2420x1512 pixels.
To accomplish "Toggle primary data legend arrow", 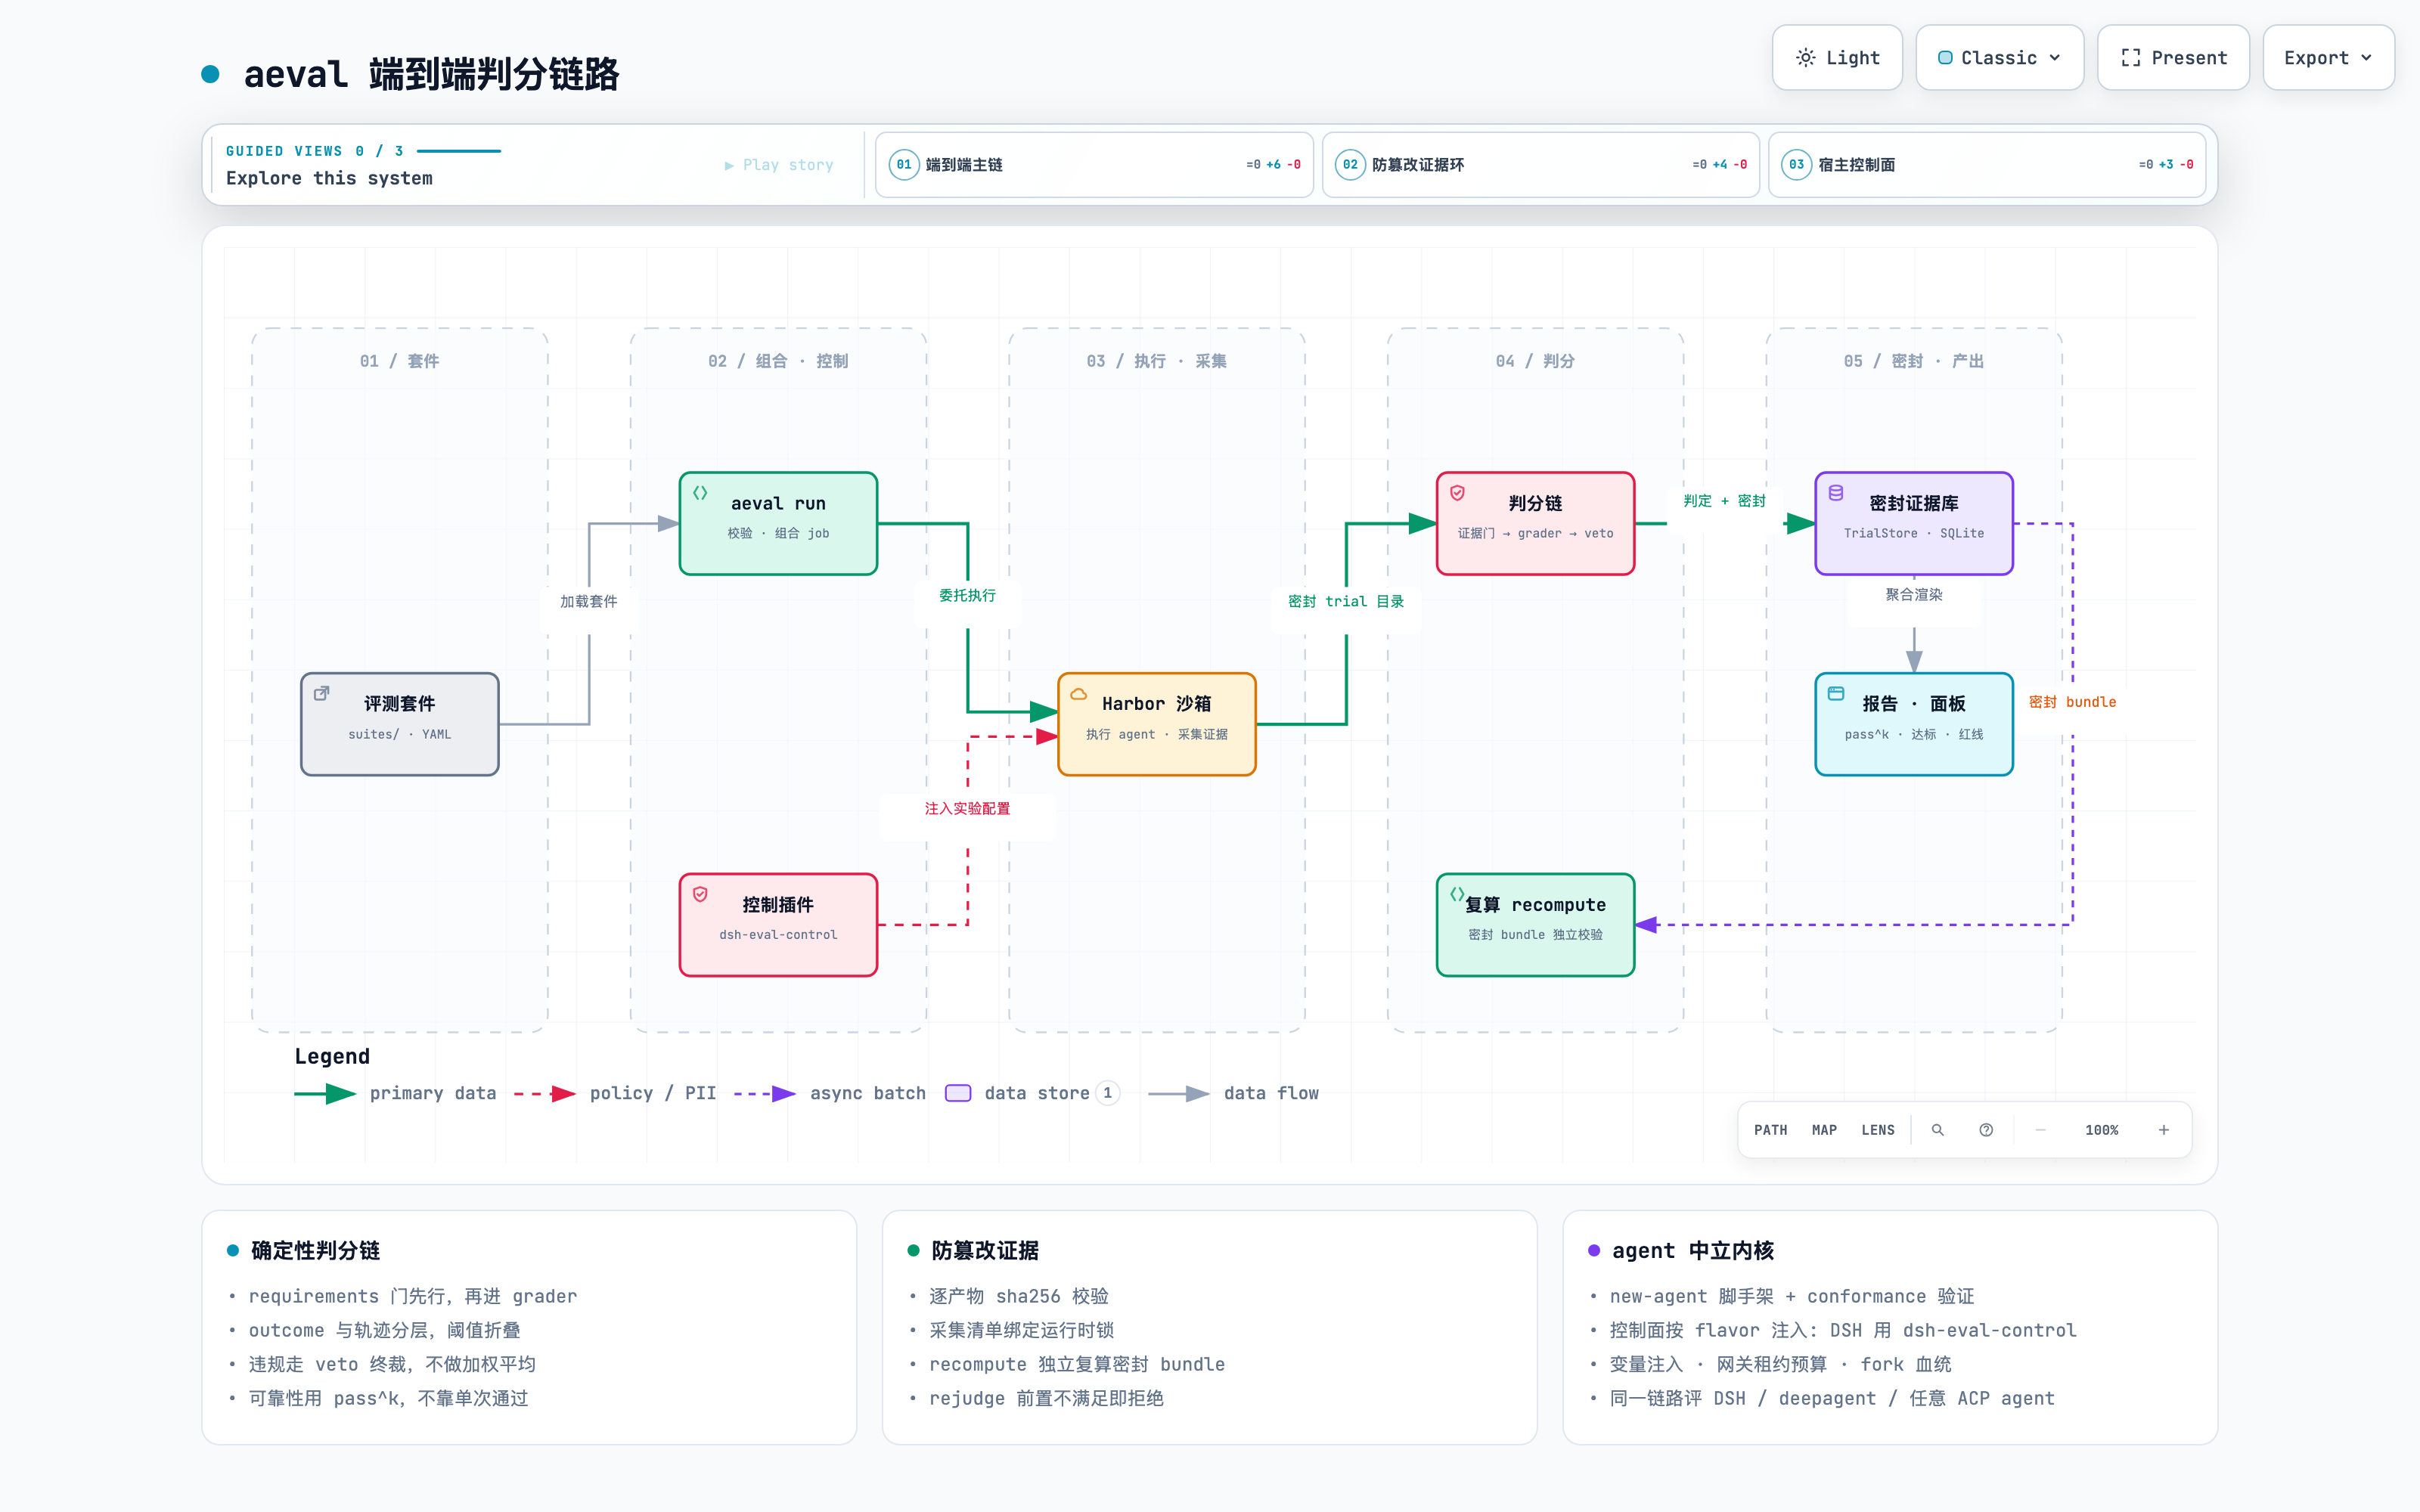I will click(x=325, y=1094).
